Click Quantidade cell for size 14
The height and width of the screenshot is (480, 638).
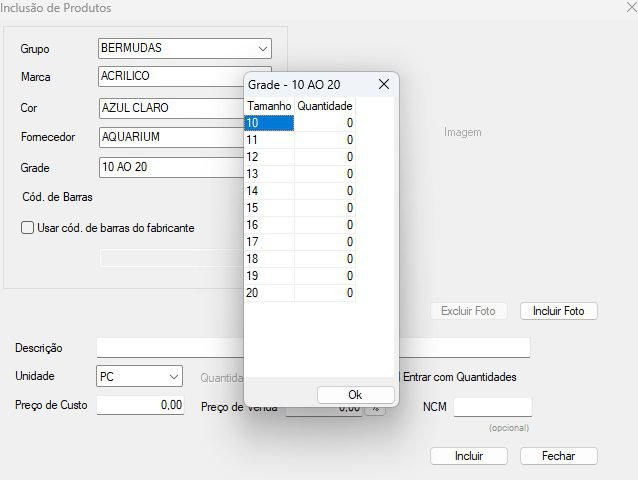point(325,191)
